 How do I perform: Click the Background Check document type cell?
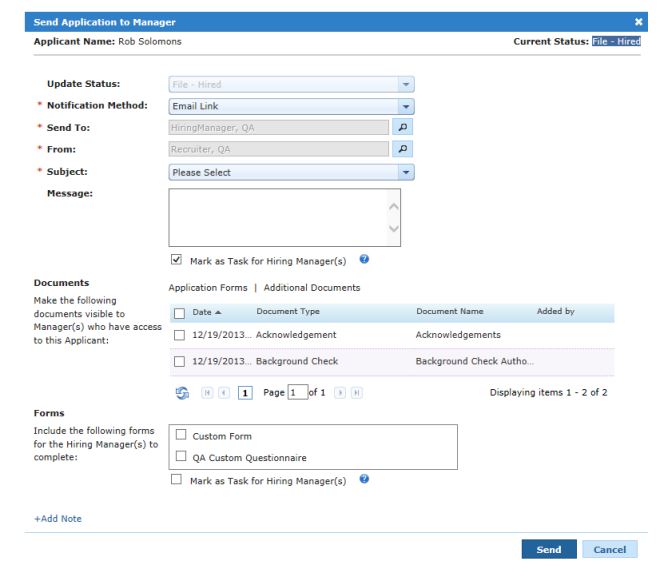[297, 361]
